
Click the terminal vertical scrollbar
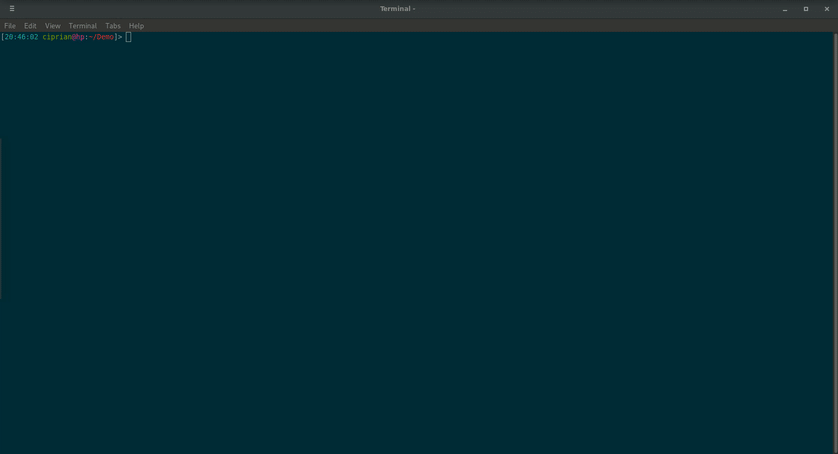[x=835, y=243]
